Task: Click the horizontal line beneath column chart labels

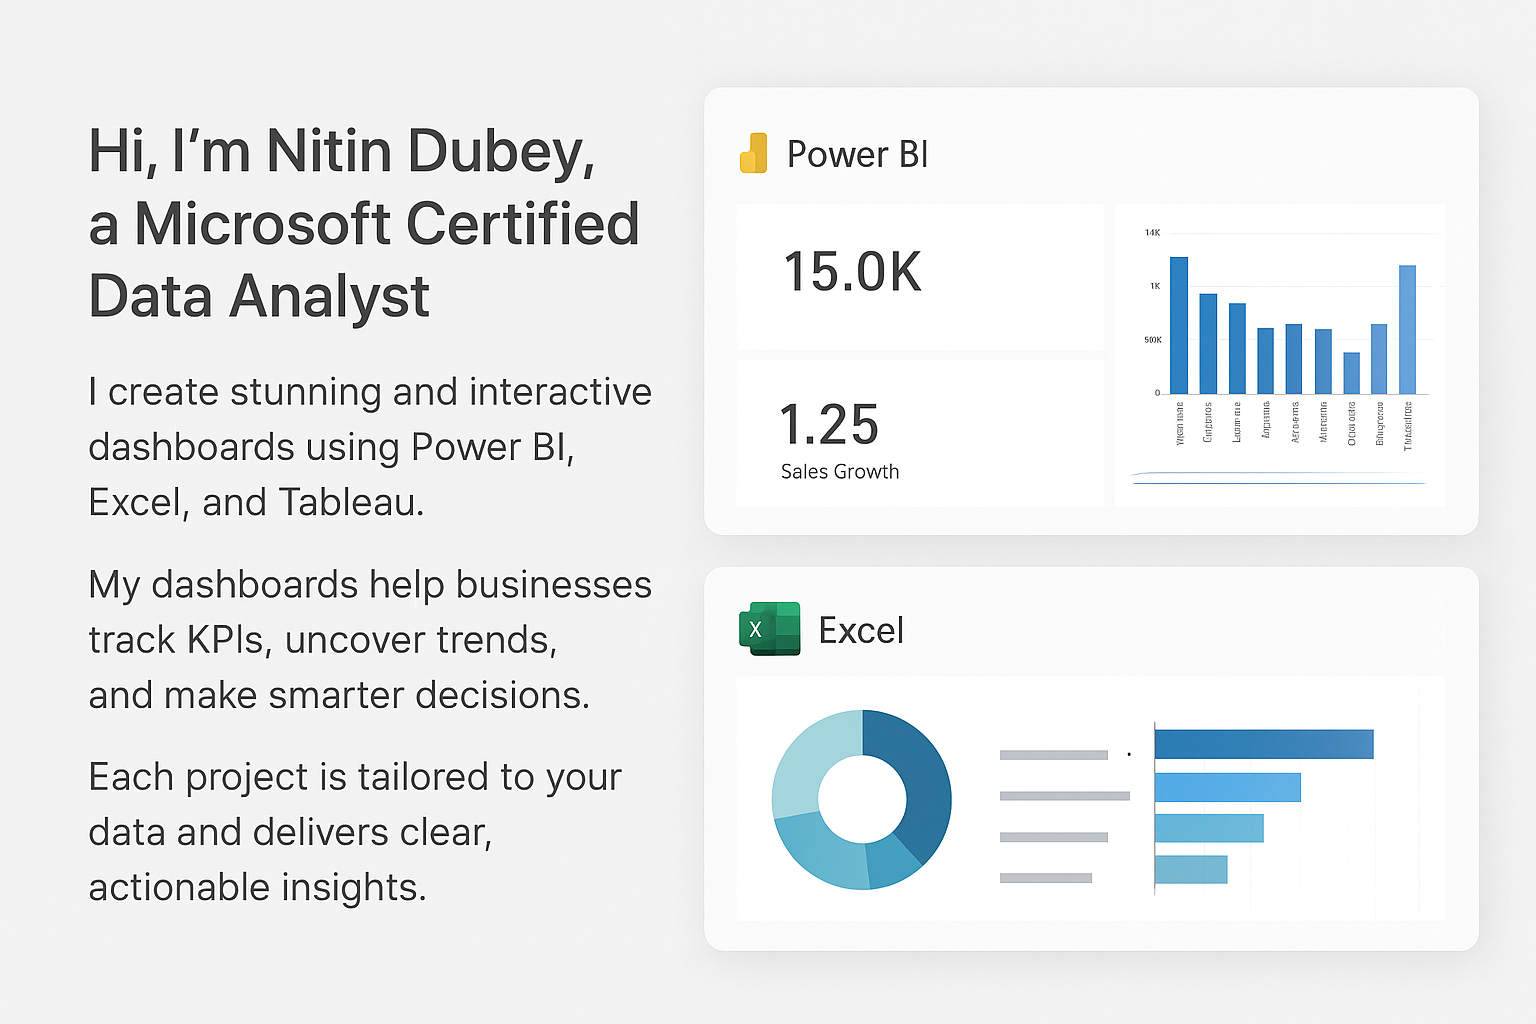Action: tap(1278, 483)
